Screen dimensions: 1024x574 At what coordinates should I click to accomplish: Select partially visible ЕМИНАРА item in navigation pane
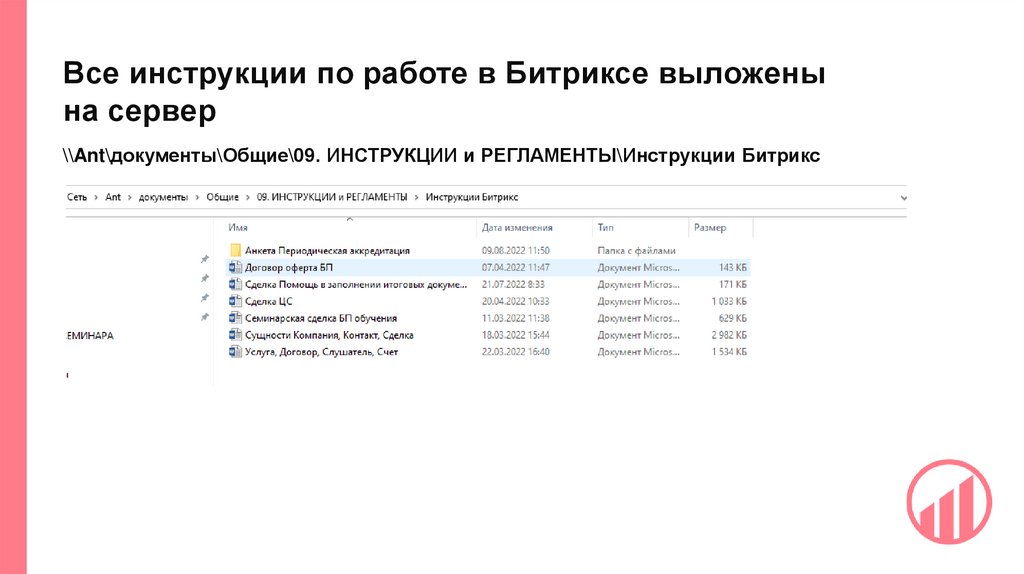pos(90,336)
